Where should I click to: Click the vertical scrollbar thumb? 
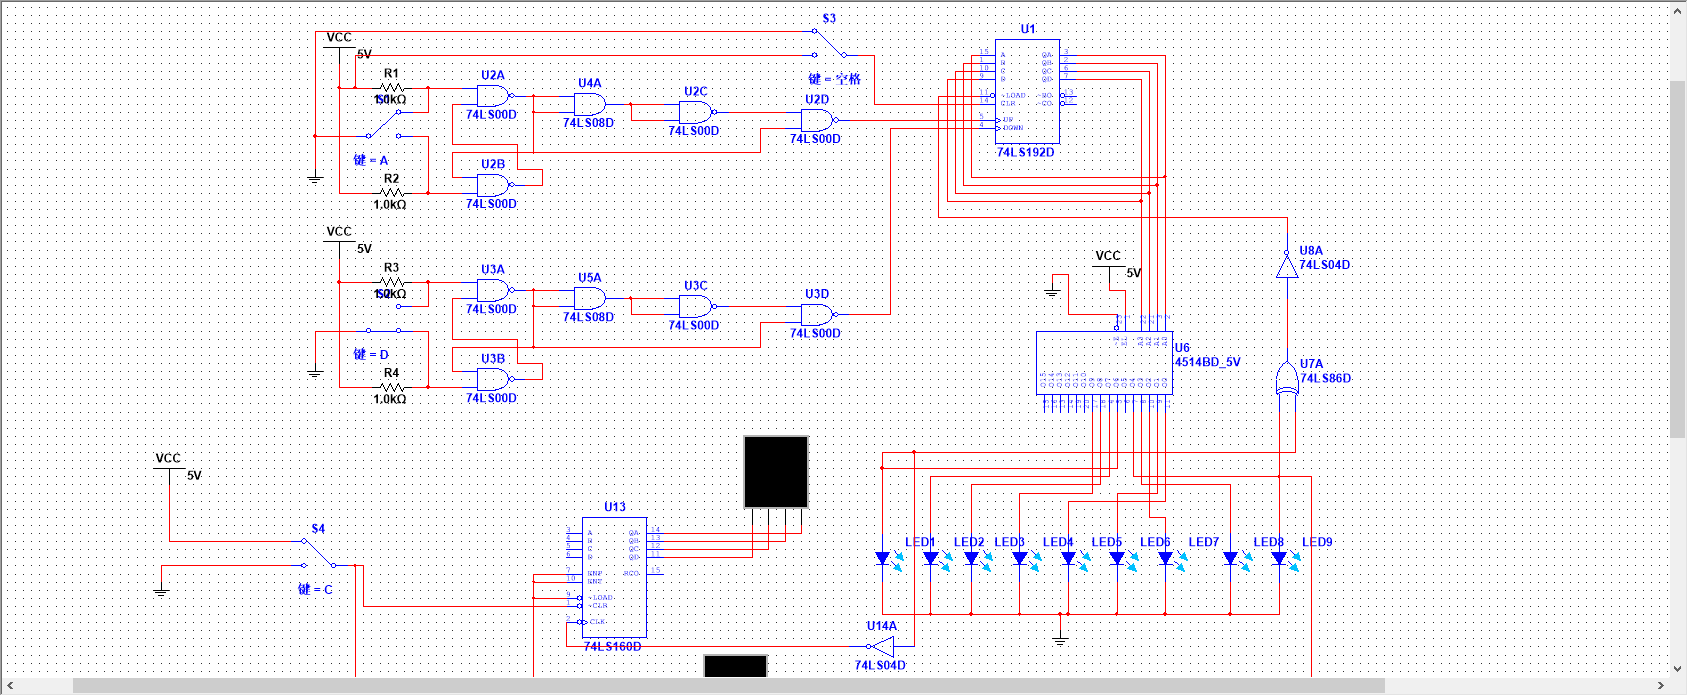pos(1678,258)
